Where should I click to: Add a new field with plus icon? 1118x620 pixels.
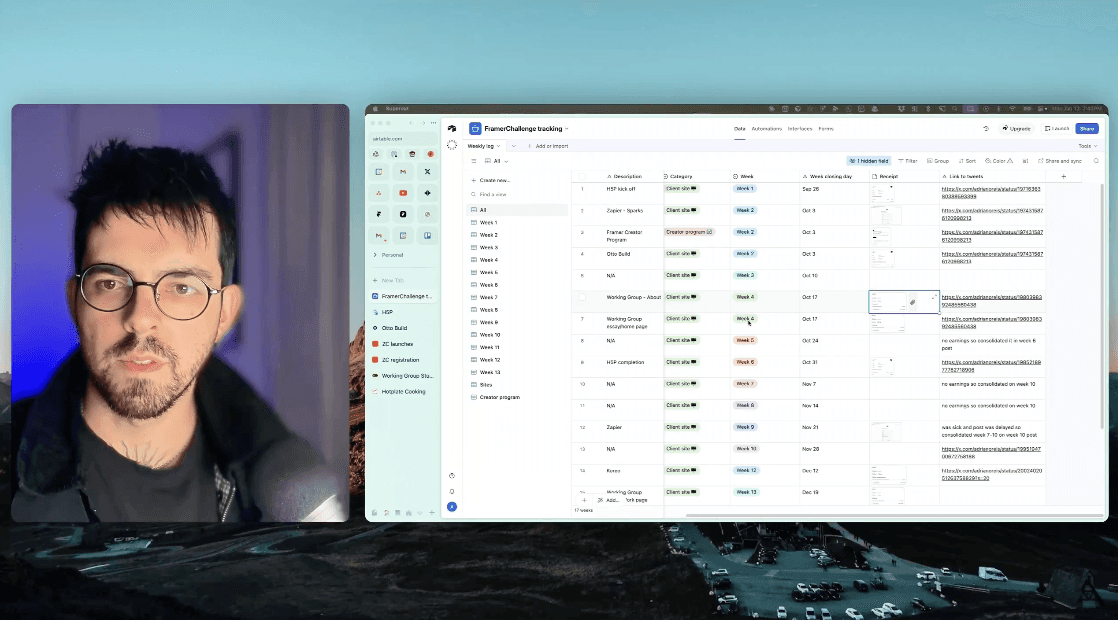[1064, 177]
